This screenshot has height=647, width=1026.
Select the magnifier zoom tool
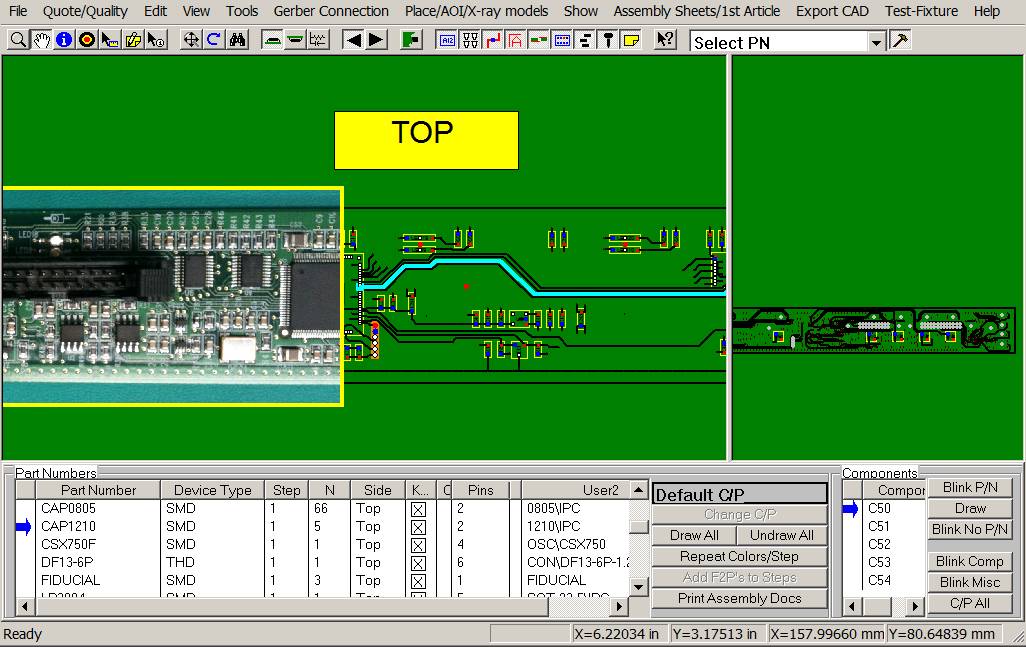point(18,41)
